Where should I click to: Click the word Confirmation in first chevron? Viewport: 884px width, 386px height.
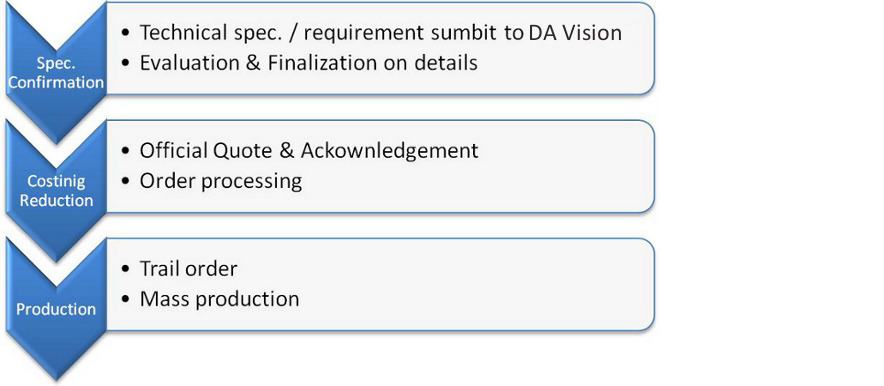[x=56, y=82]
